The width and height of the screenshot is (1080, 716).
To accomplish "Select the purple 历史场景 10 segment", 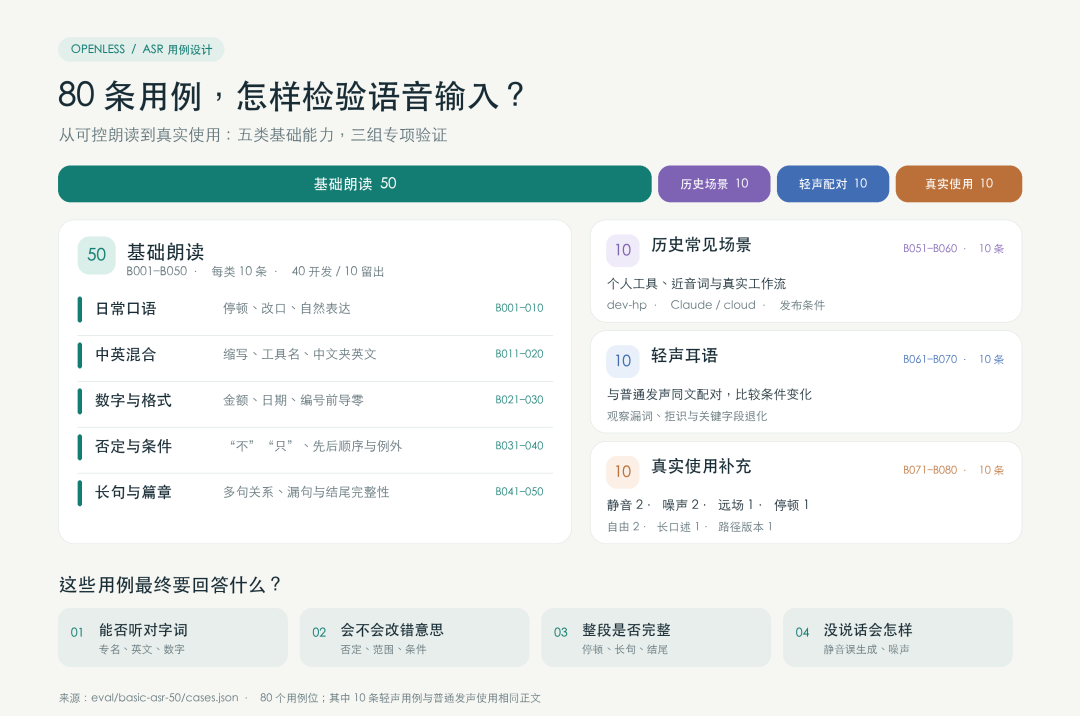I will [714, 184].
